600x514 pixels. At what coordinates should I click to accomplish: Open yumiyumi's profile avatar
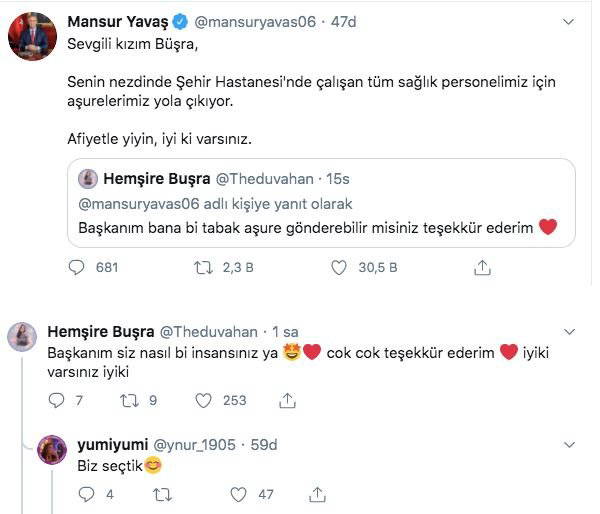point(52,449)
